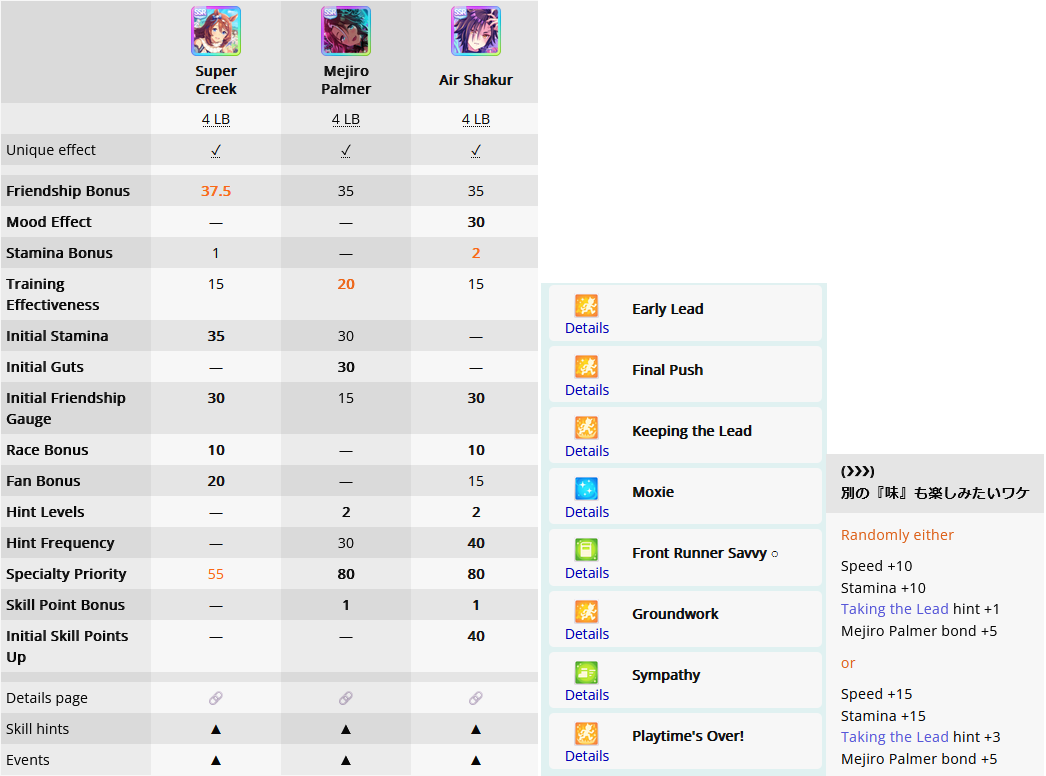Viewport: 1046px width, 776px height.
Task: Expand Skill hints for Super Creek
Action: pos(215,729)
